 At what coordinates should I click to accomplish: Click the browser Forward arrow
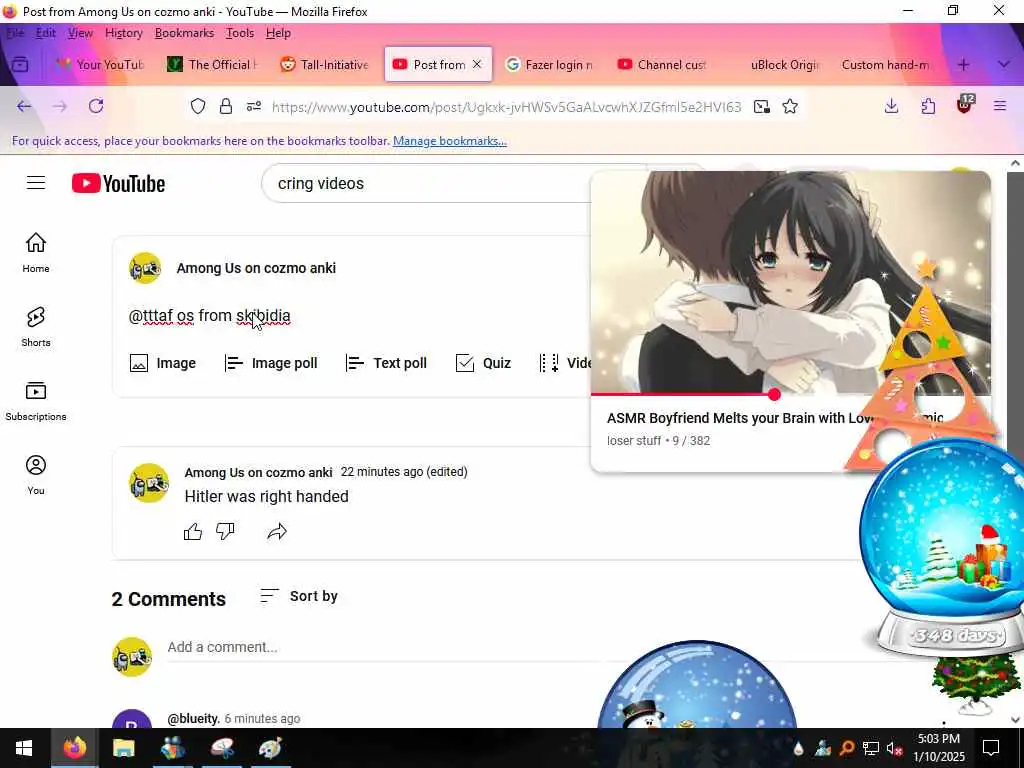60,106
